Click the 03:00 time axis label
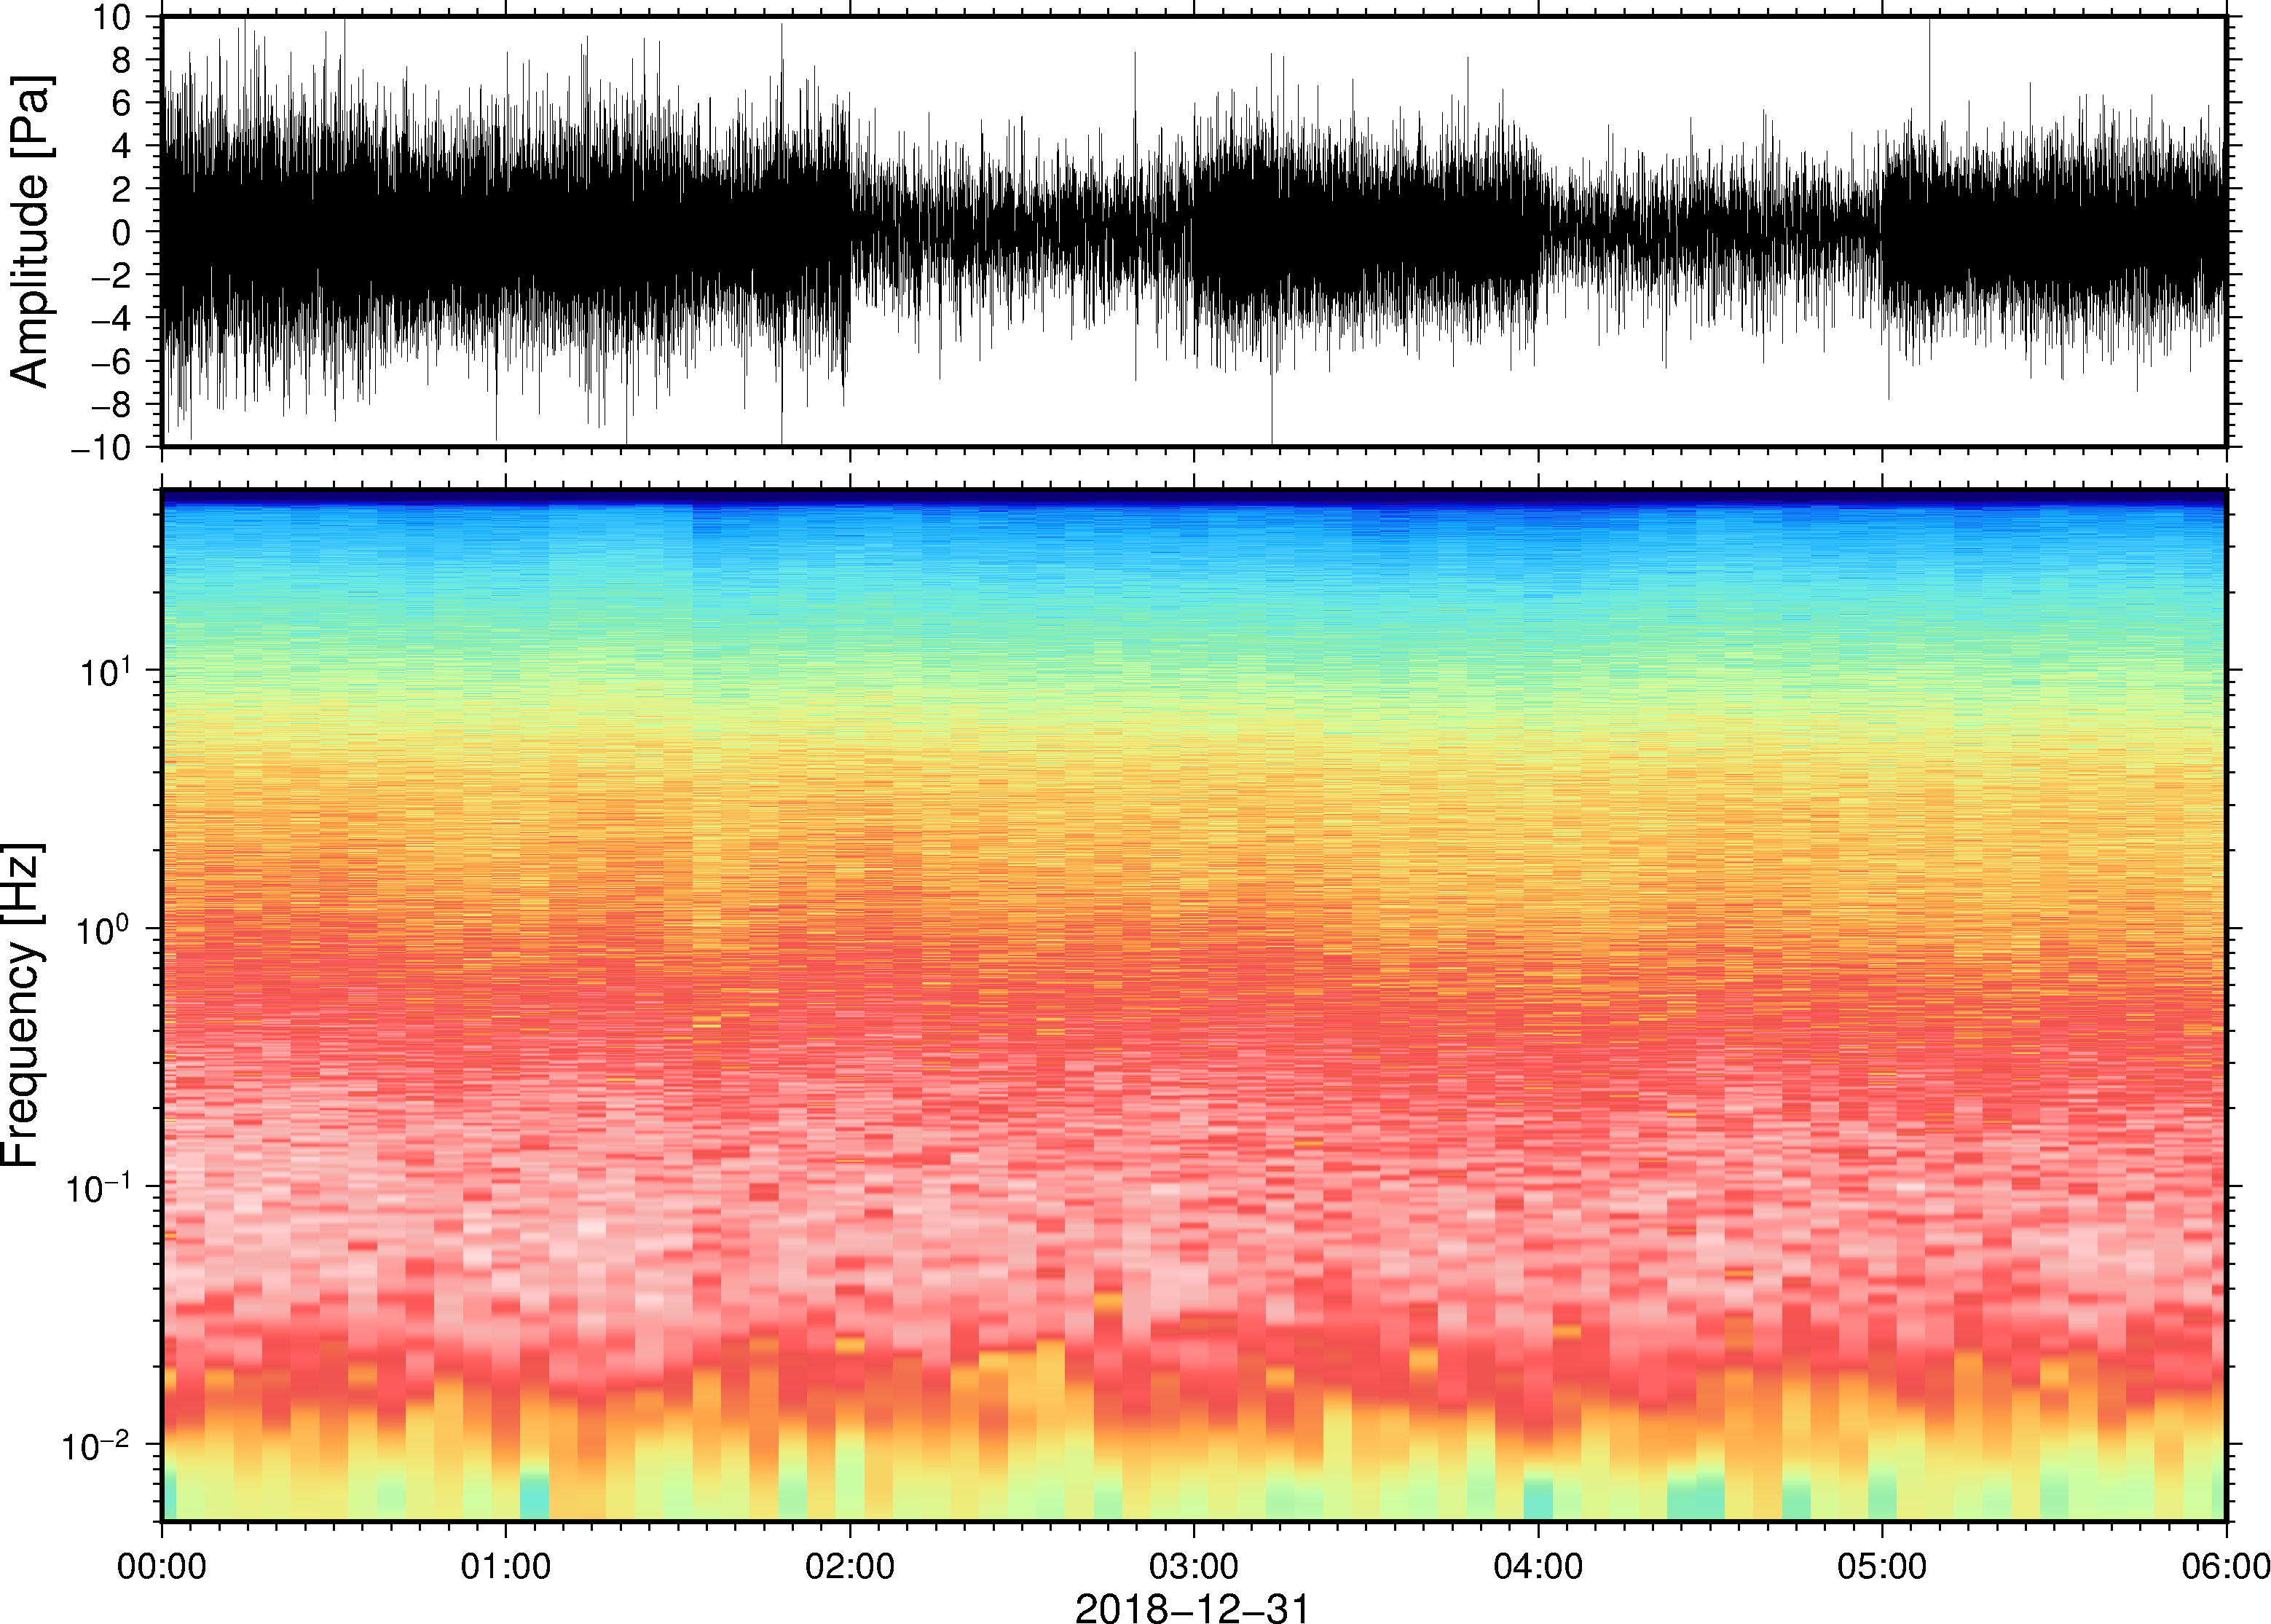Image resolution: width=2271 pixels, height=1624 pixels. tap(1194, 1566)
